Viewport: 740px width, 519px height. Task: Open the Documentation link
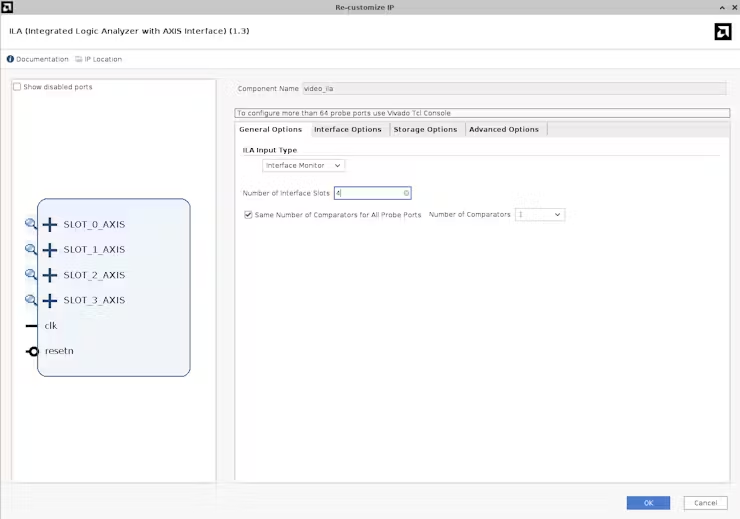42,59
